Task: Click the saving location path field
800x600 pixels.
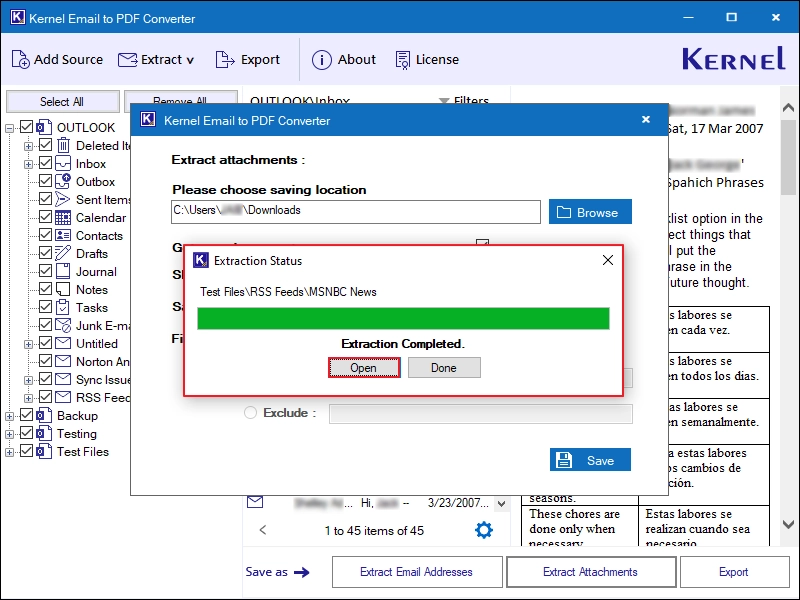Action: [356, 212]
